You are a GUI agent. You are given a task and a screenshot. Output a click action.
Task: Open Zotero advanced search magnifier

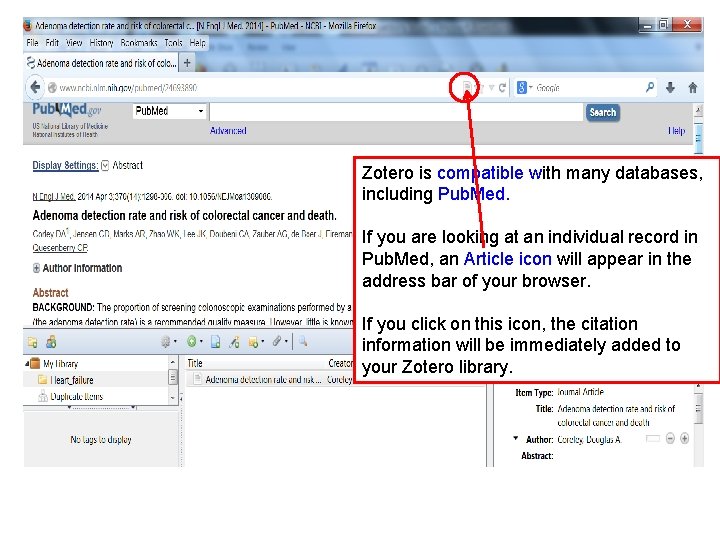point(303,341)
